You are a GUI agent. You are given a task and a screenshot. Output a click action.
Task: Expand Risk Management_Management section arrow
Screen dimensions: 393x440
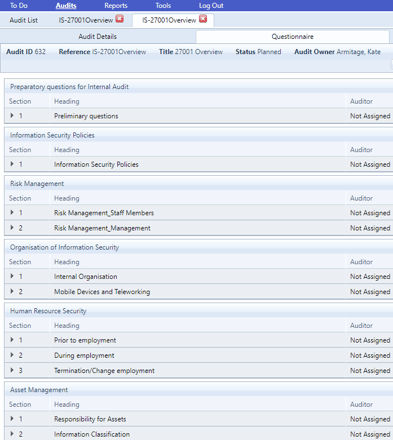(12, 227)
